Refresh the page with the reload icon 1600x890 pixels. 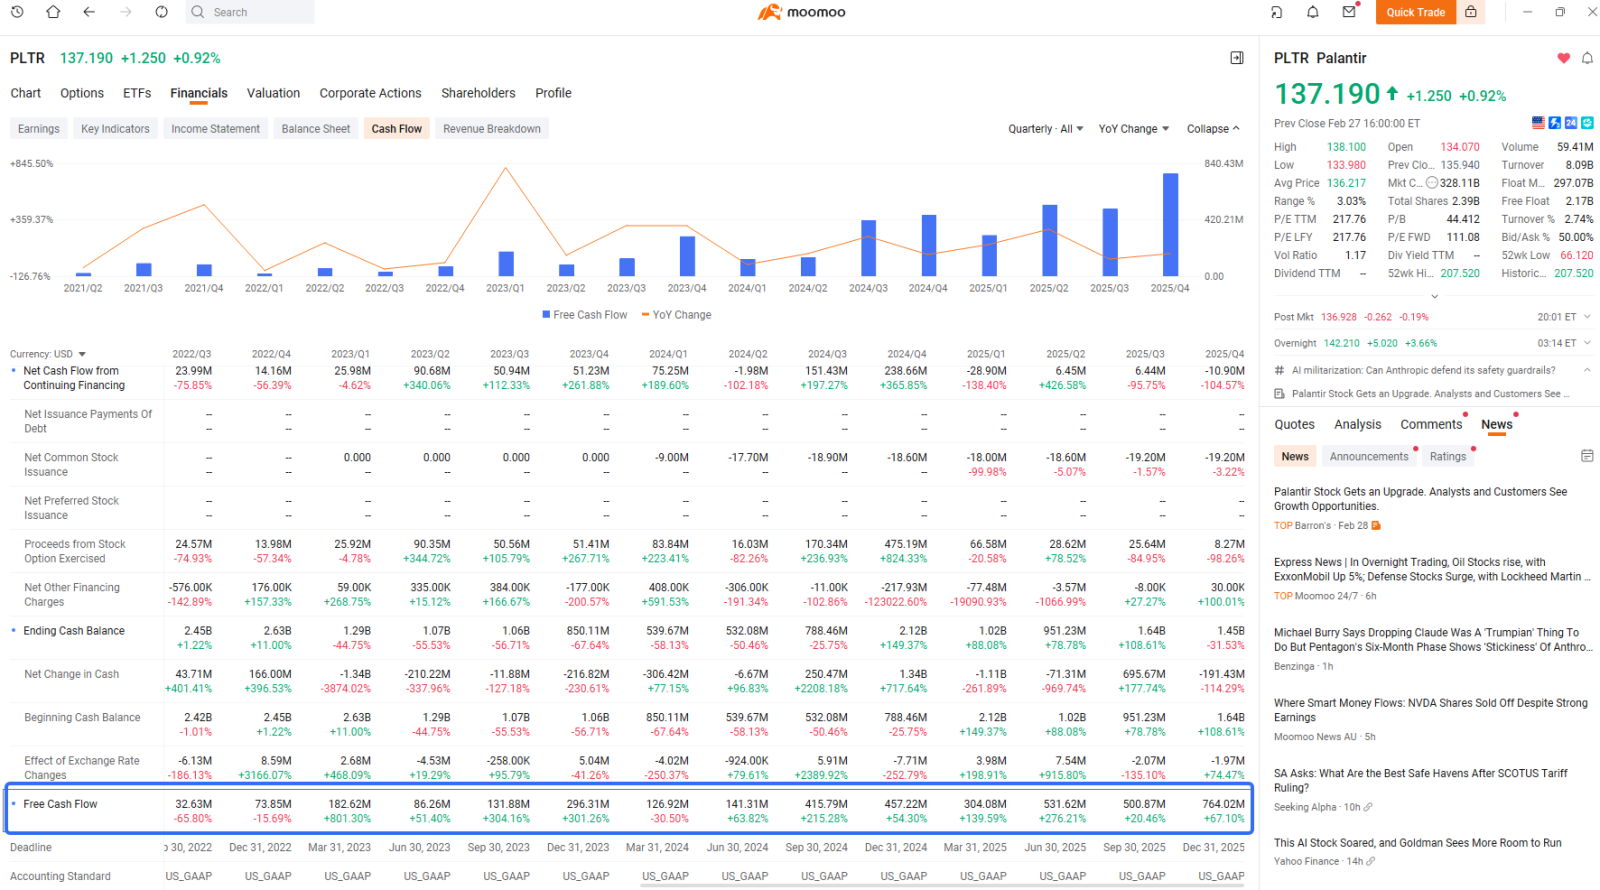pos(161,12)
